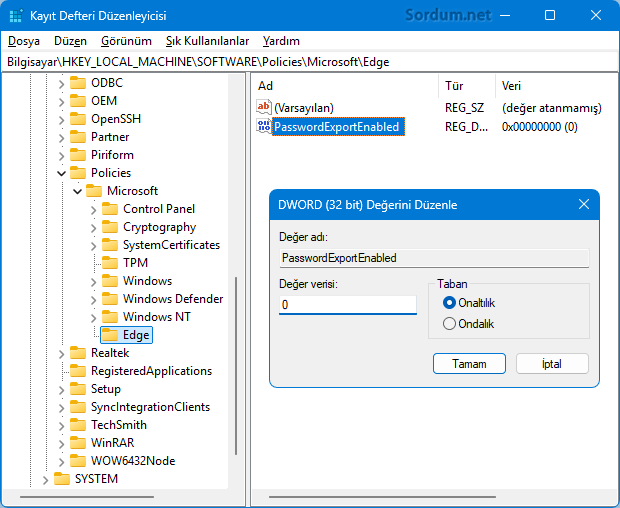
Task: Expand the SYSTEM hive
Action: pos(45,480)
